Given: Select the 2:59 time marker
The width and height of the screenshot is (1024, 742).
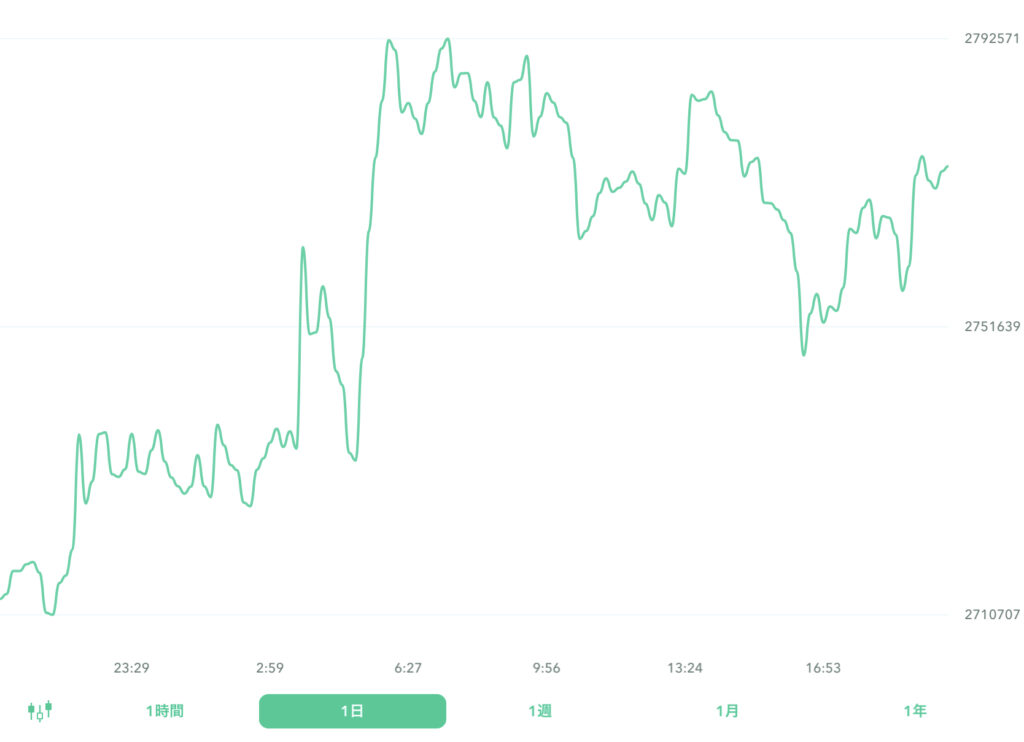Looking at the screenshot, I should coord(272,667).
